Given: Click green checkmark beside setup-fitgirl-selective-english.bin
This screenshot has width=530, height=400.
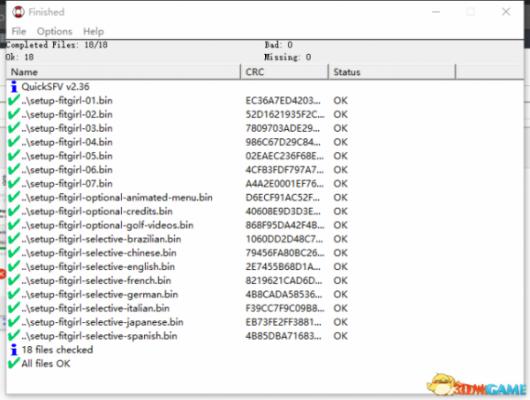Looking at the screenshot, I should pyautogui.click(x=14, y=267).
